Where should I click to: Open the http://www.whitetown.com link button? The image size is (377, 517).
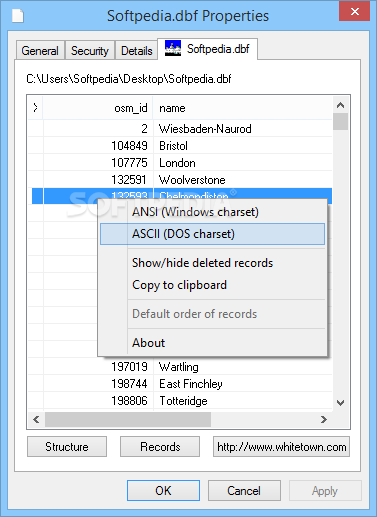coord(282,447)
